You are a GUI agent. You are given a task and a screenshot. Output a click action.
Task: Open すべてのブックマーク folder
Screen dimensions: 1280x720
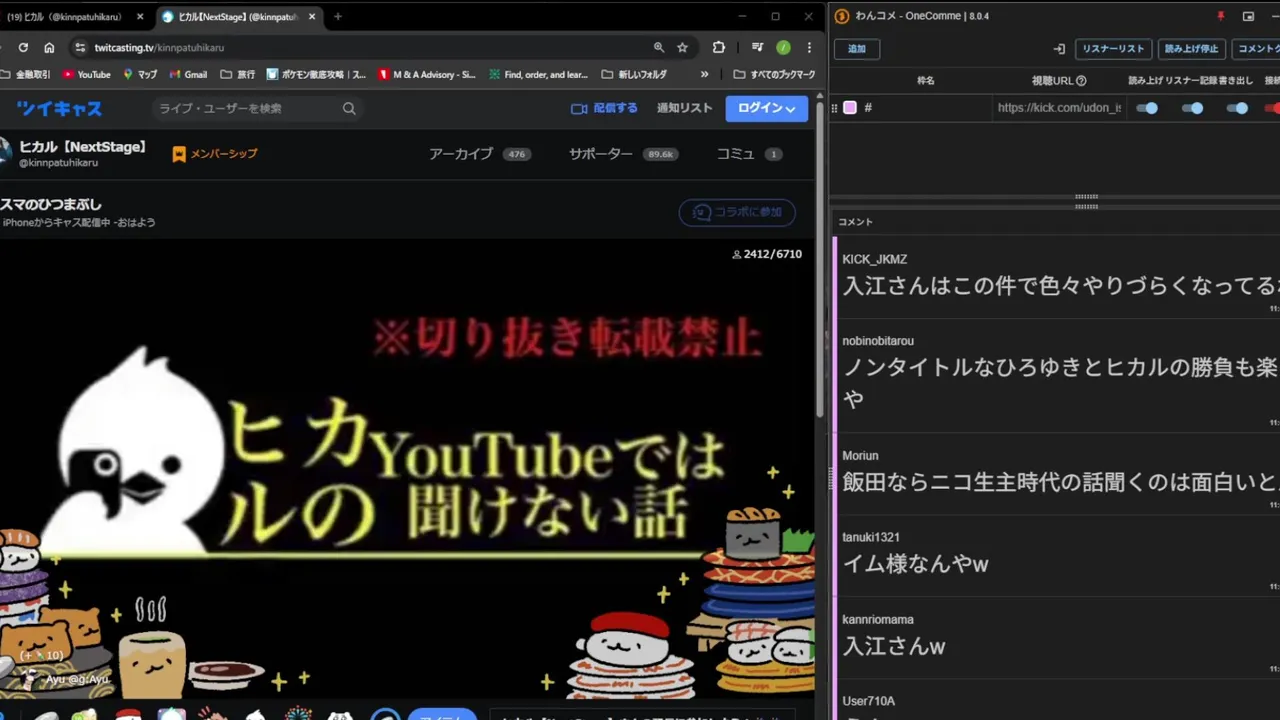[774, 74]
